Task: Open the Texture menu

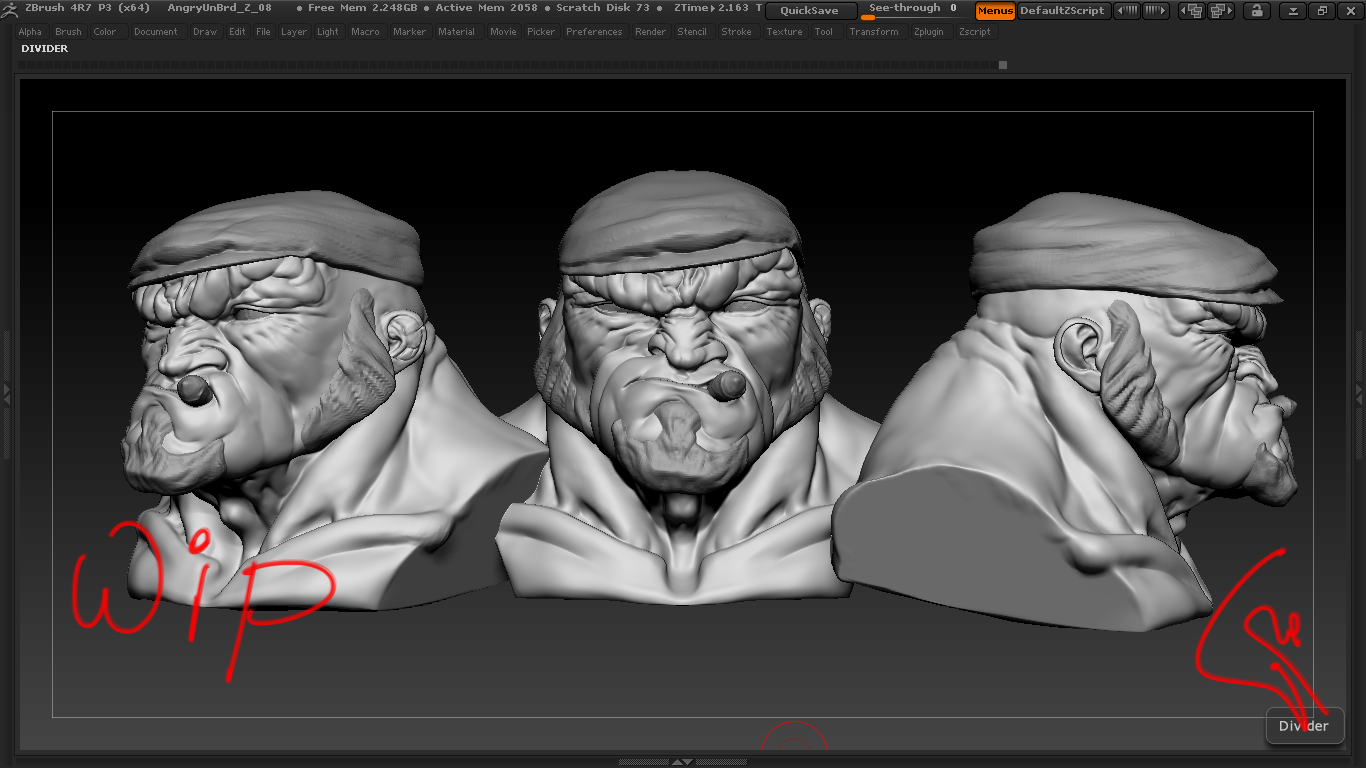Action: (784, 32)
